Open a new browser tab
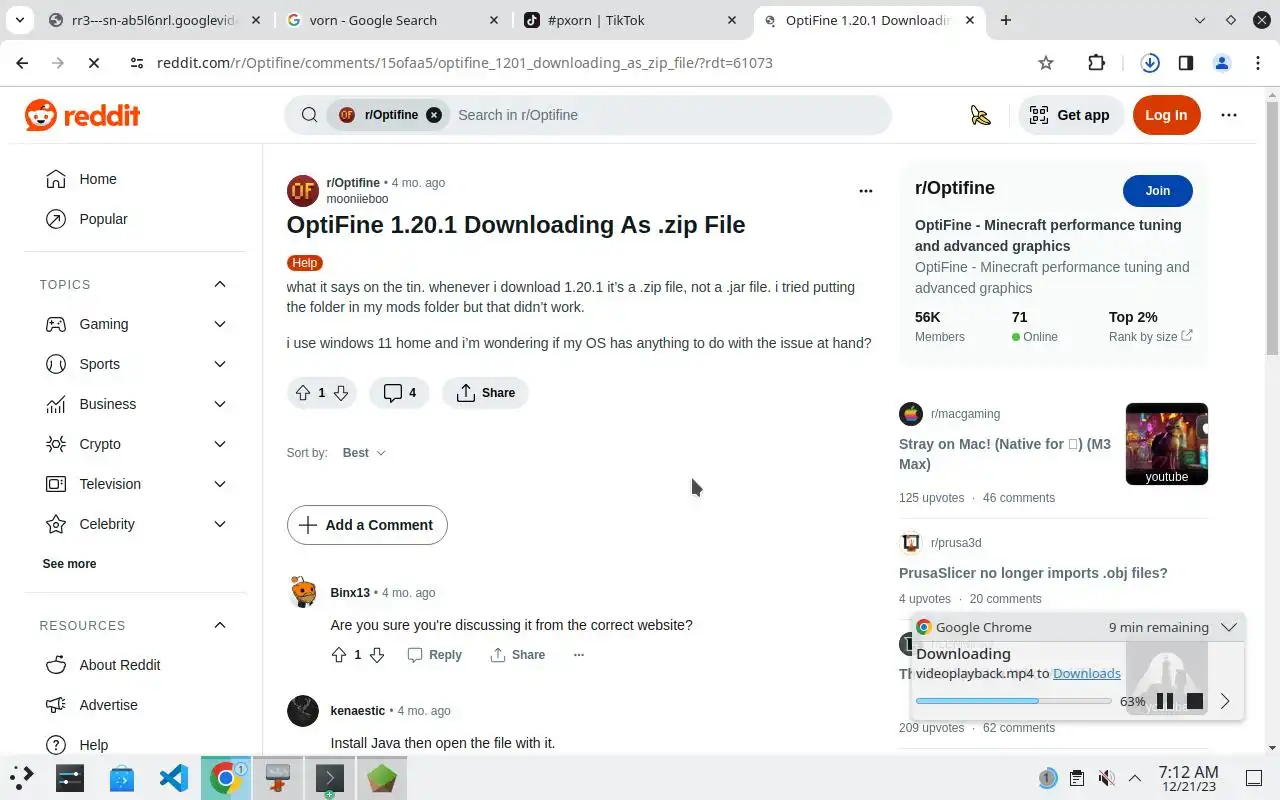This screenshot has width=1280, height=800. pos(1006,20)
